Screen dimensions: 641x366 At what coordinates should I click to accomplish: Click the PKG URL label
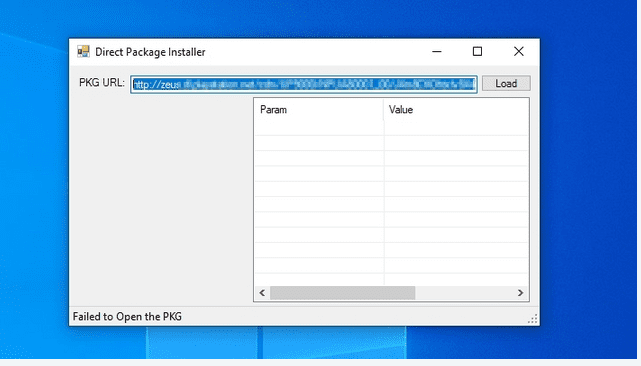click(102, 83)
